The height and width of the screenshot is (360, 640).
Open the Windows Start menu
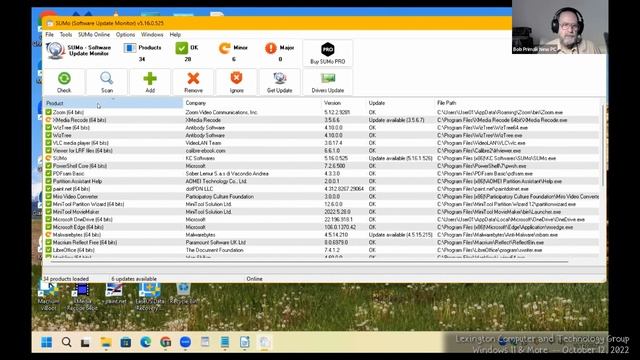click(47, 342)
